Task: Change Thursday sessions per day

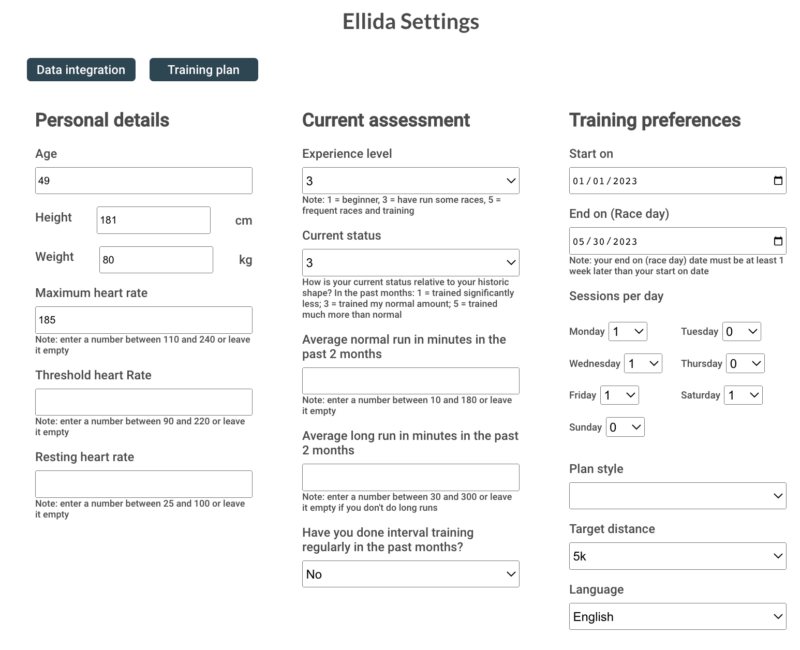Action: point(745,363)
